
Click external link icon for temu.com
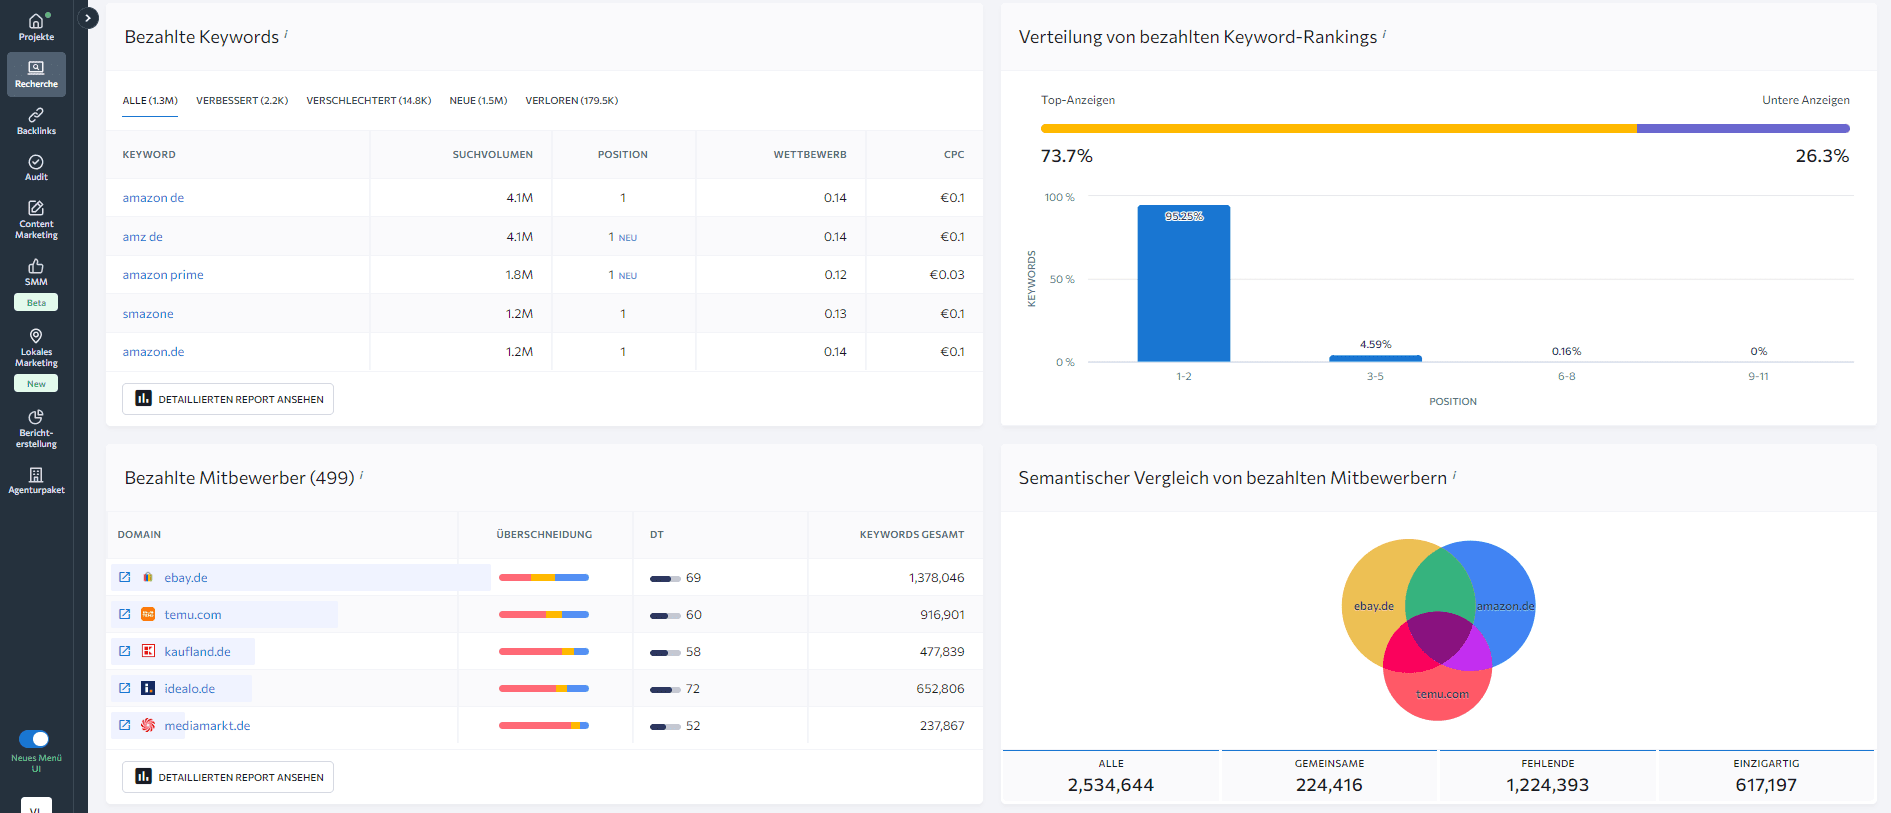[125, 614]
